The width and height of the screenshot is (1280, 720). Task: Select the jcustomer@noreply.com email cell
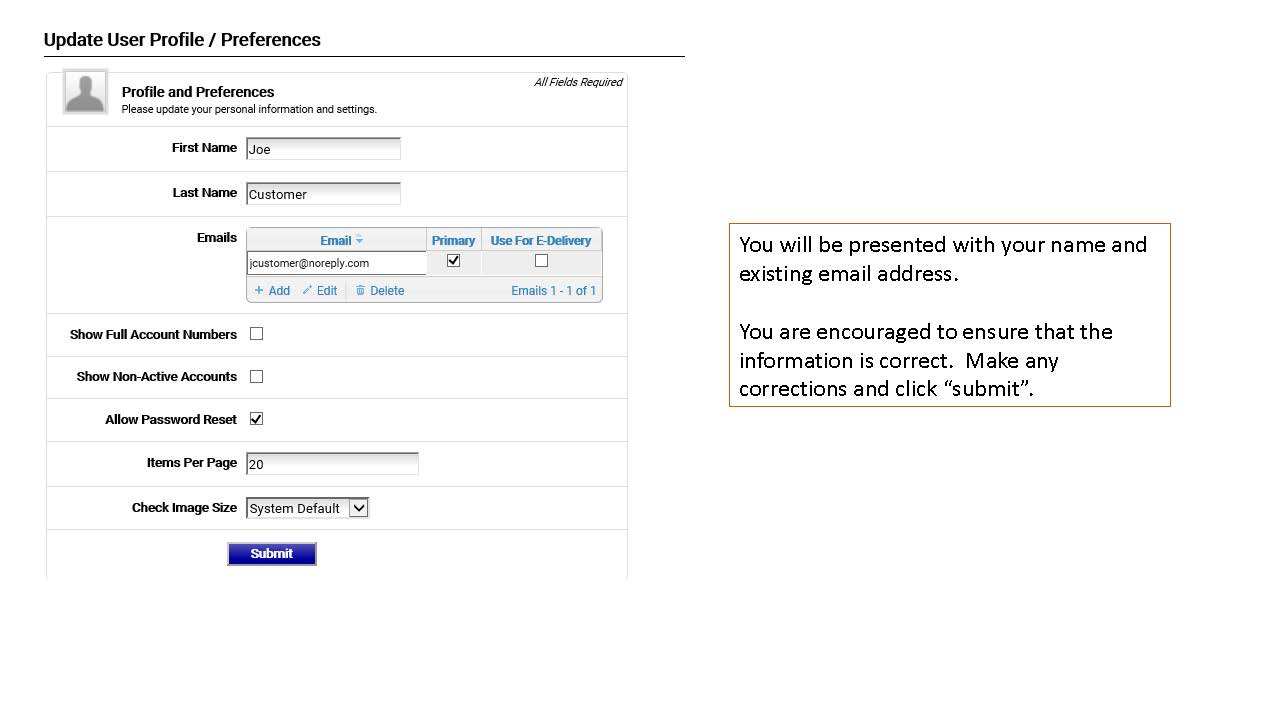tap(336, 263)
